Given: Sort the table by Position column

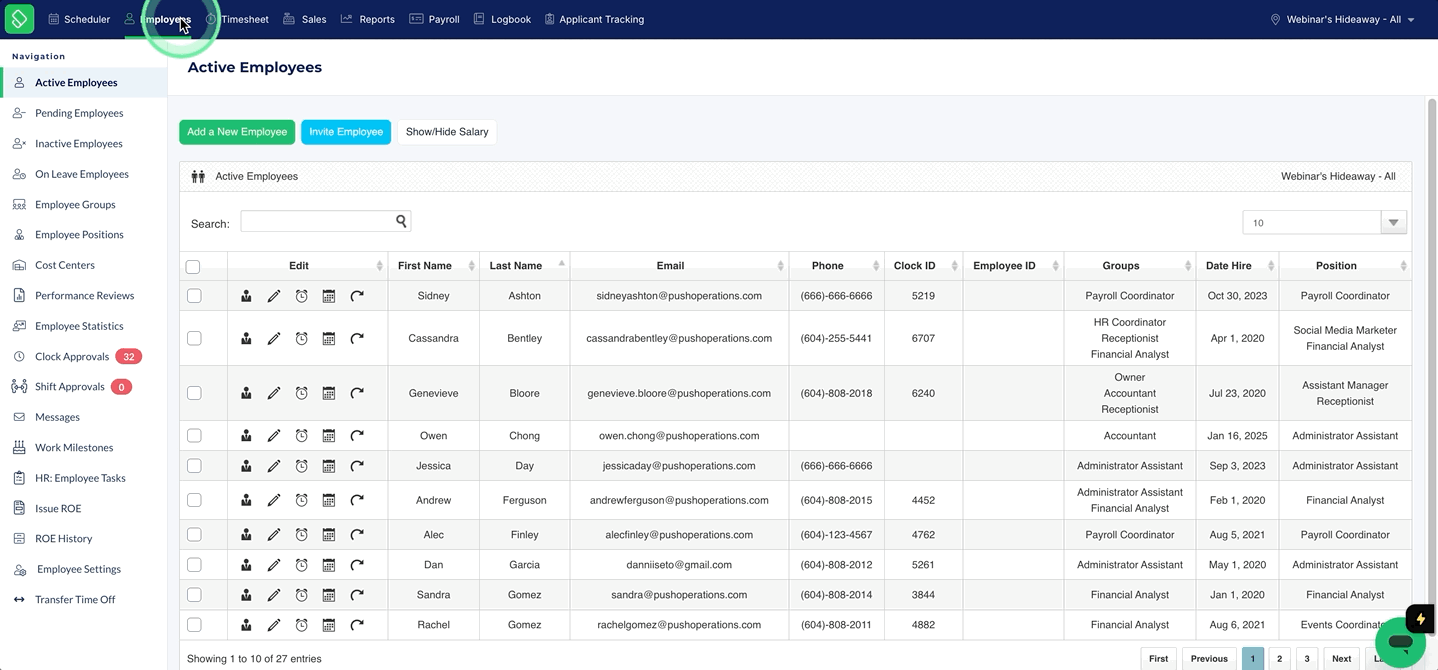Looking at the screenshot, I should [1345, 266].
